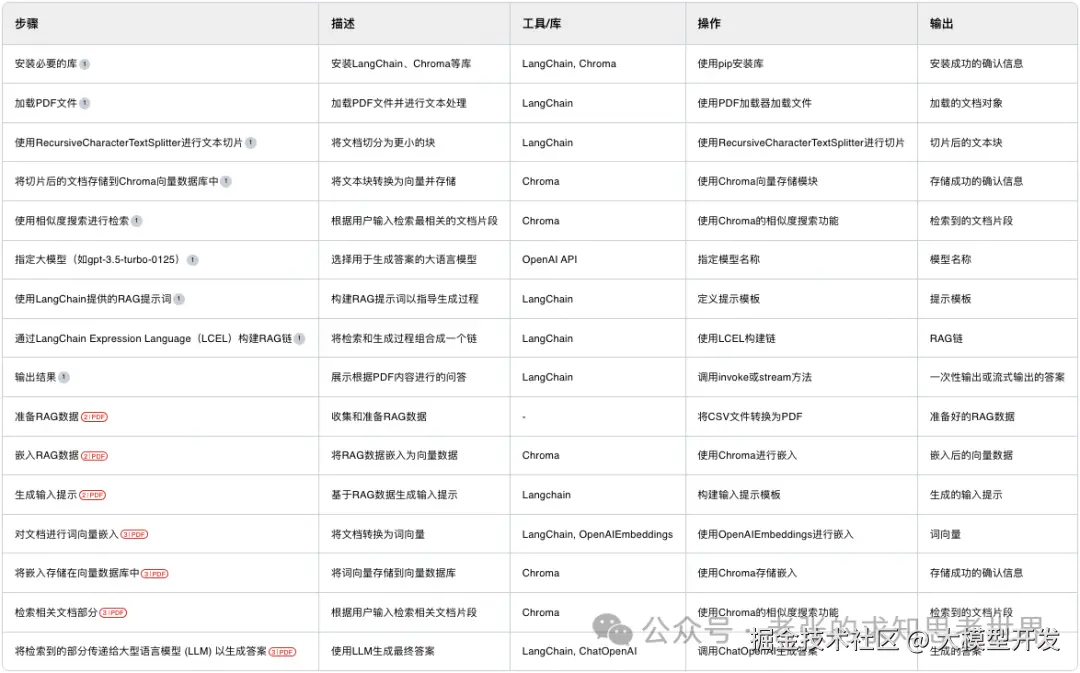Click the 描述 header cell

tap(339, 23)
